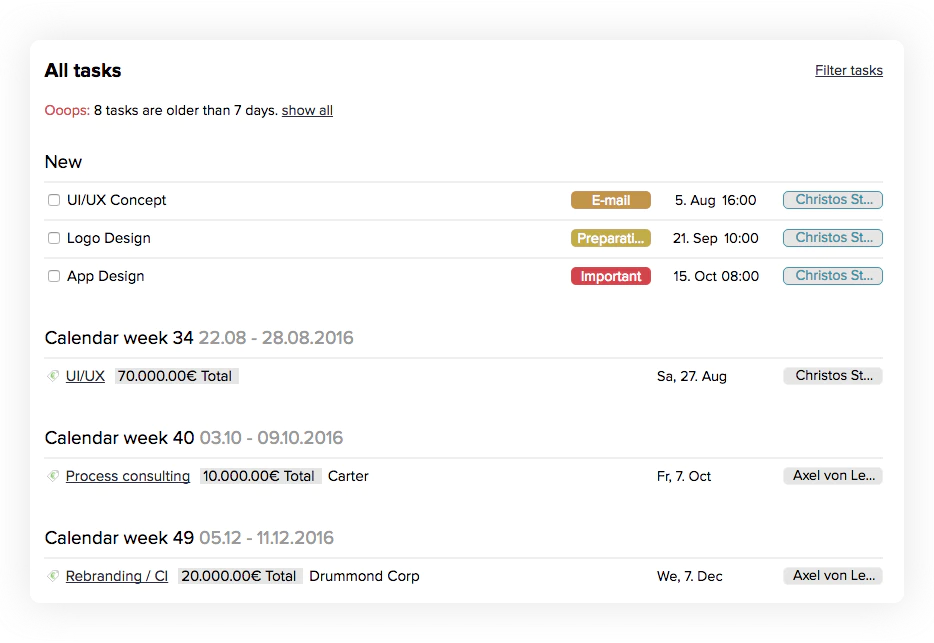Click the 5. Aug 16:00 due date
The image size is (934, 643).
tap(715, 200)
